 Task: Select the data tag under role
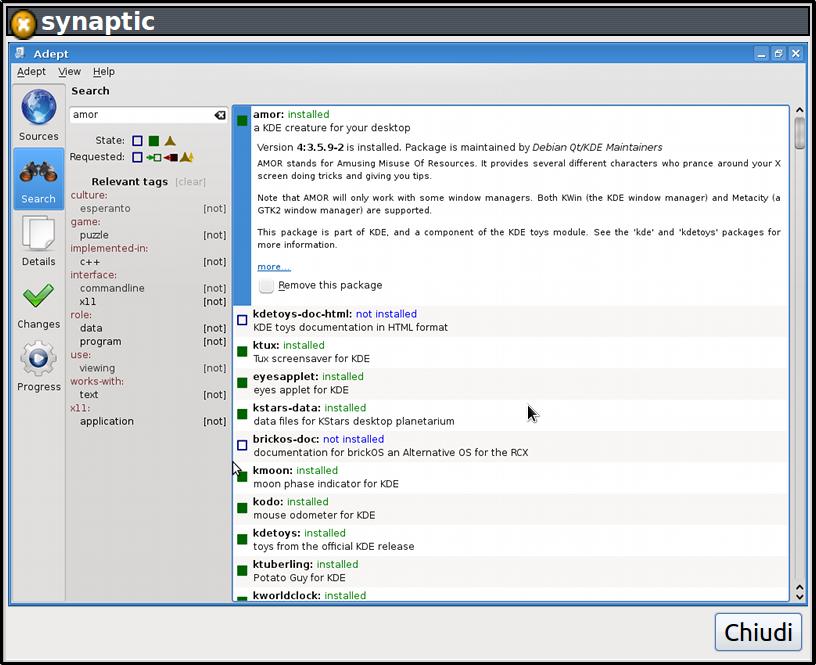click(x=91, y=328)
